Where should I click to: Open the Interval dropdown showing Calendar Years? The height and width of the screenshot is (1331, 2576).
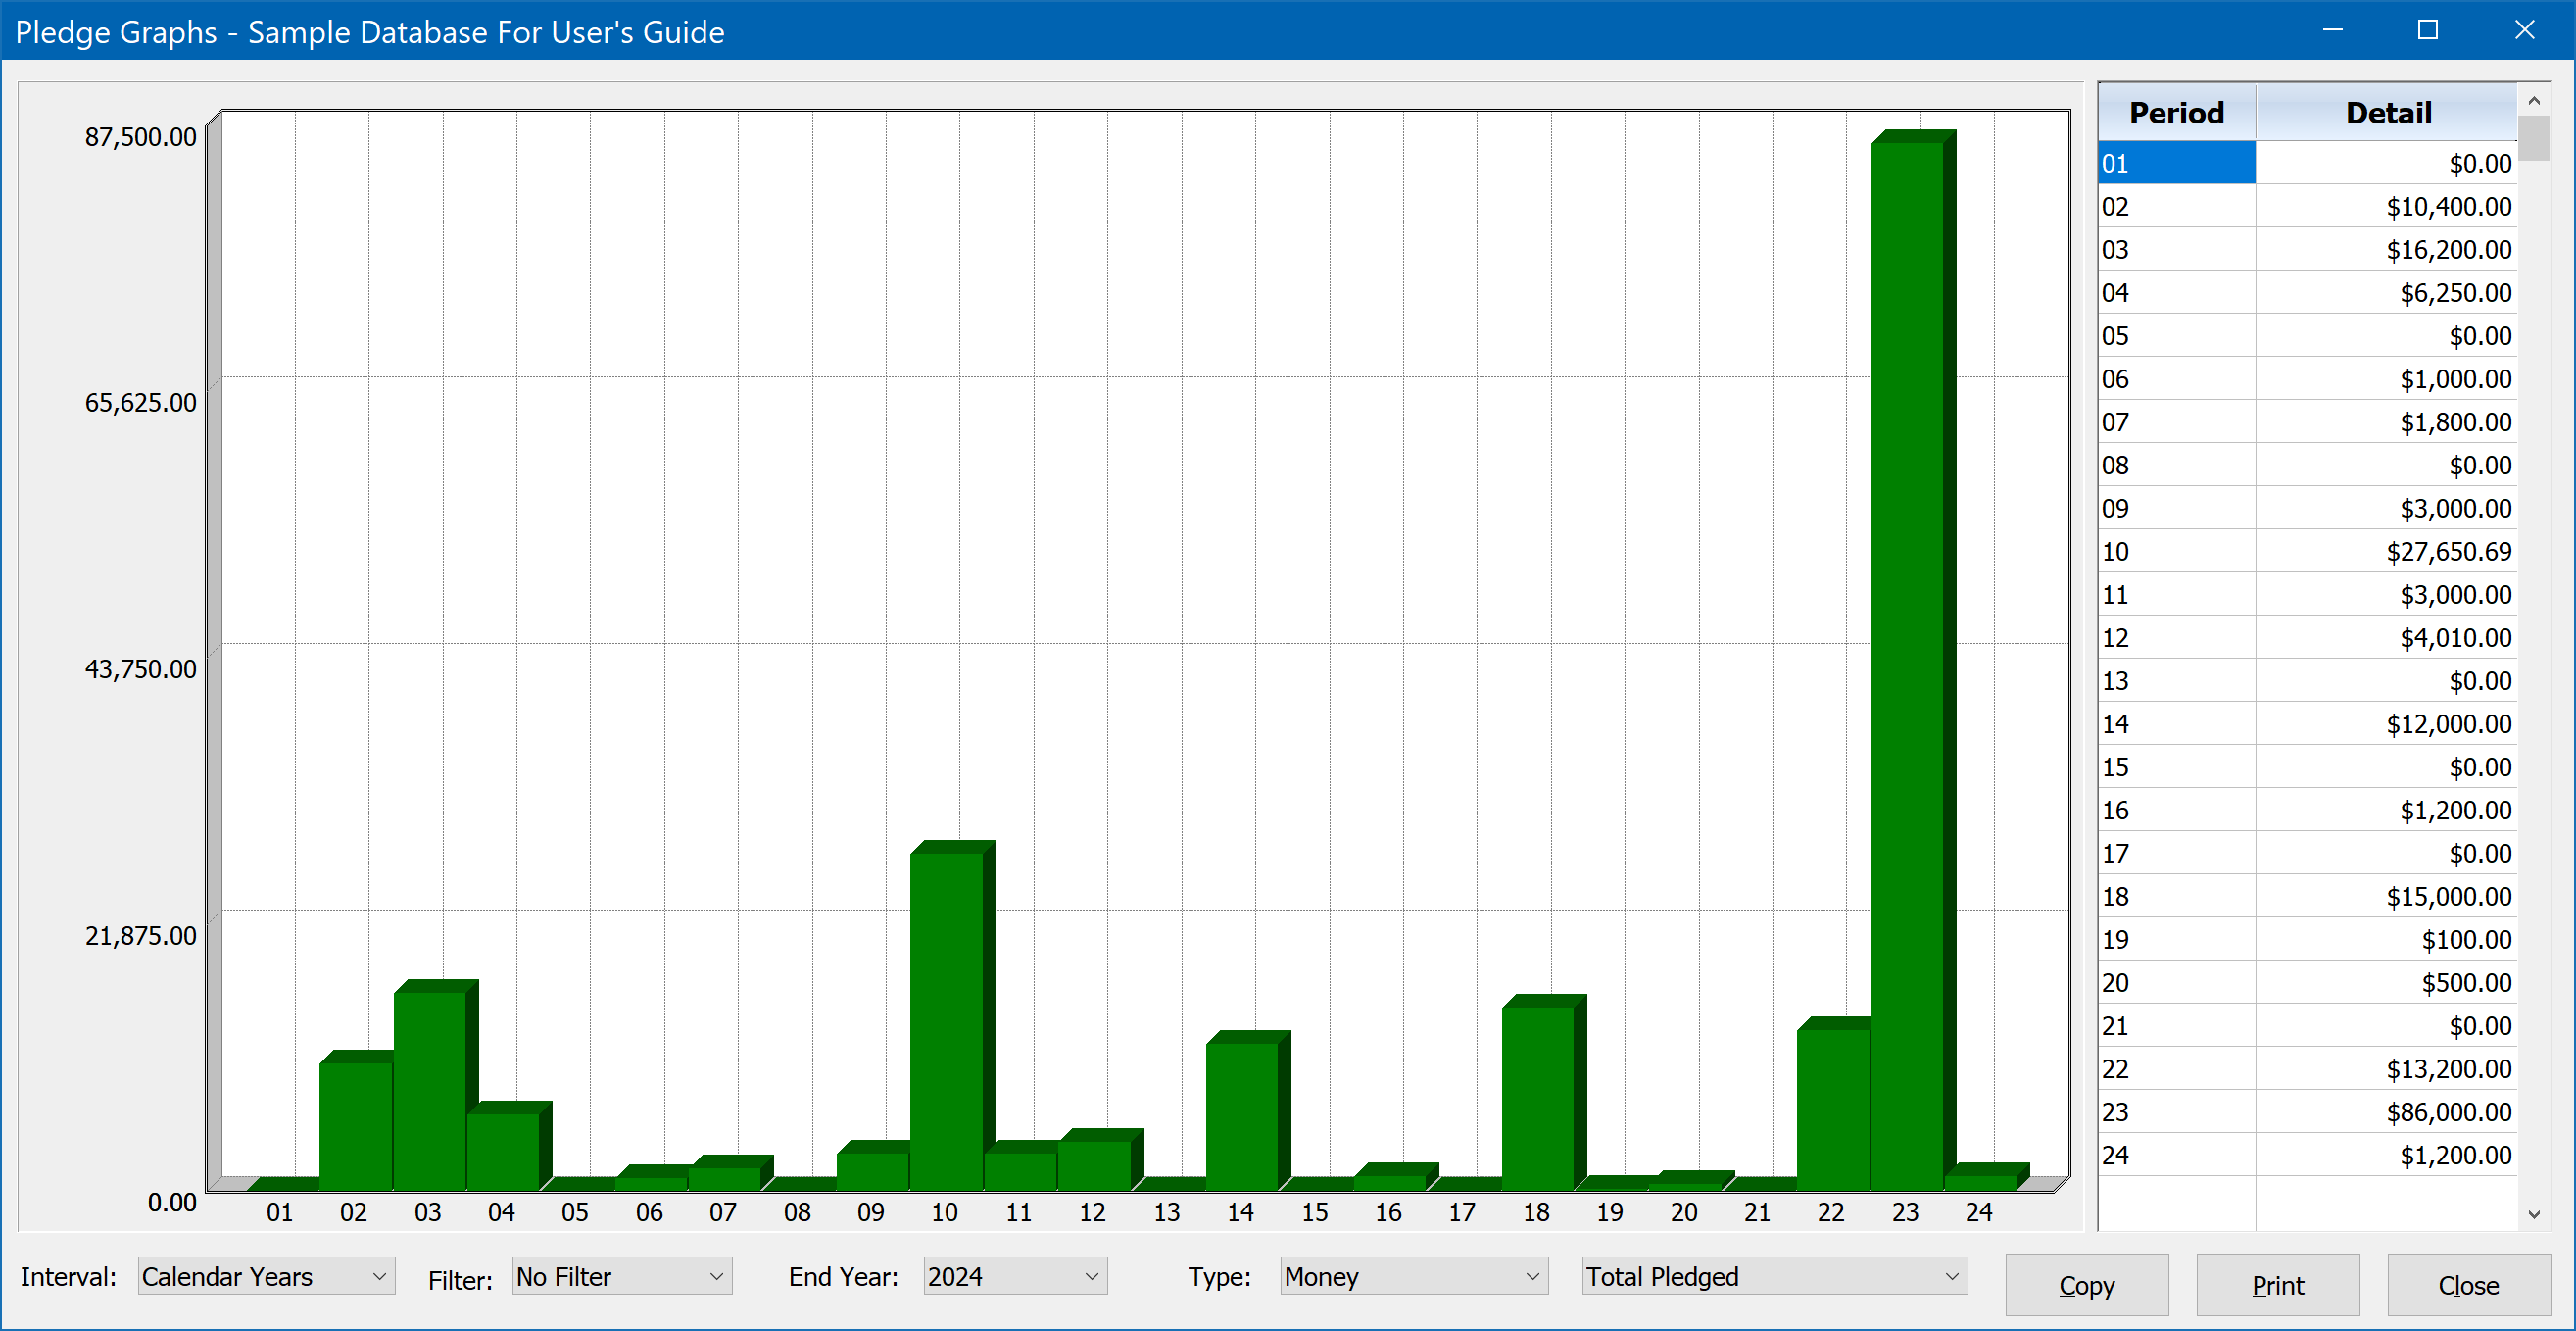(266, 1276)
